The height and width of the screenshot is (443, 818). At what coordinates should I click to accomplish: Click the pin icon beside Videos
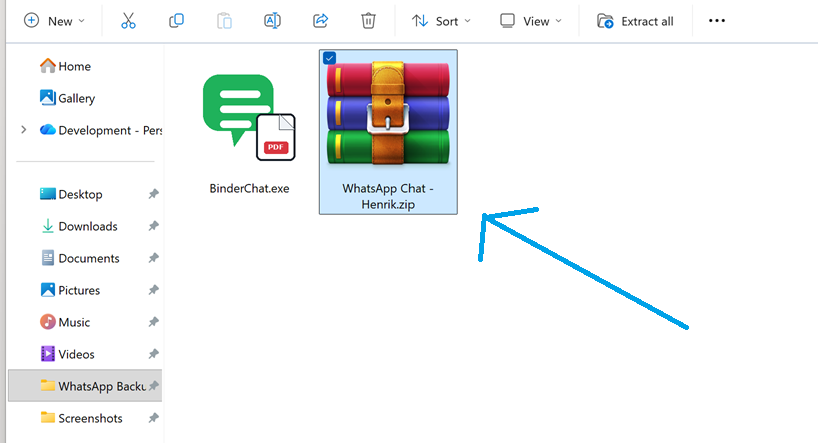[x=153, y=354]
